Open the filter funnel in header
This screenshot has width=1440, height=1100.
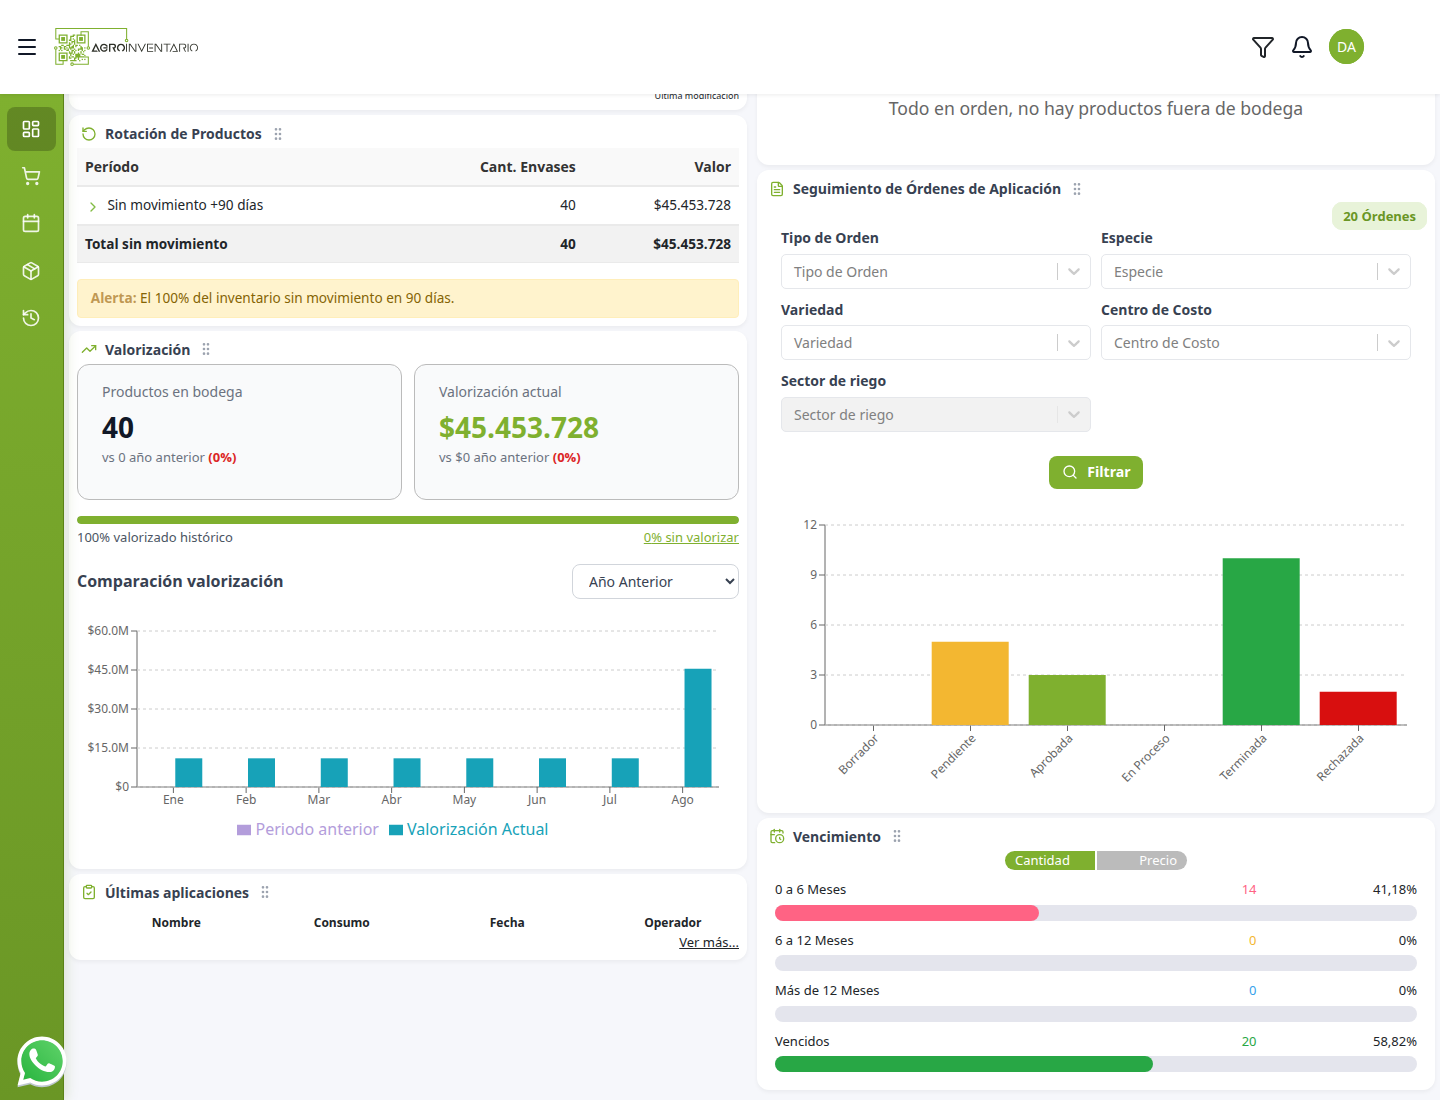[x=1263, y=47]
